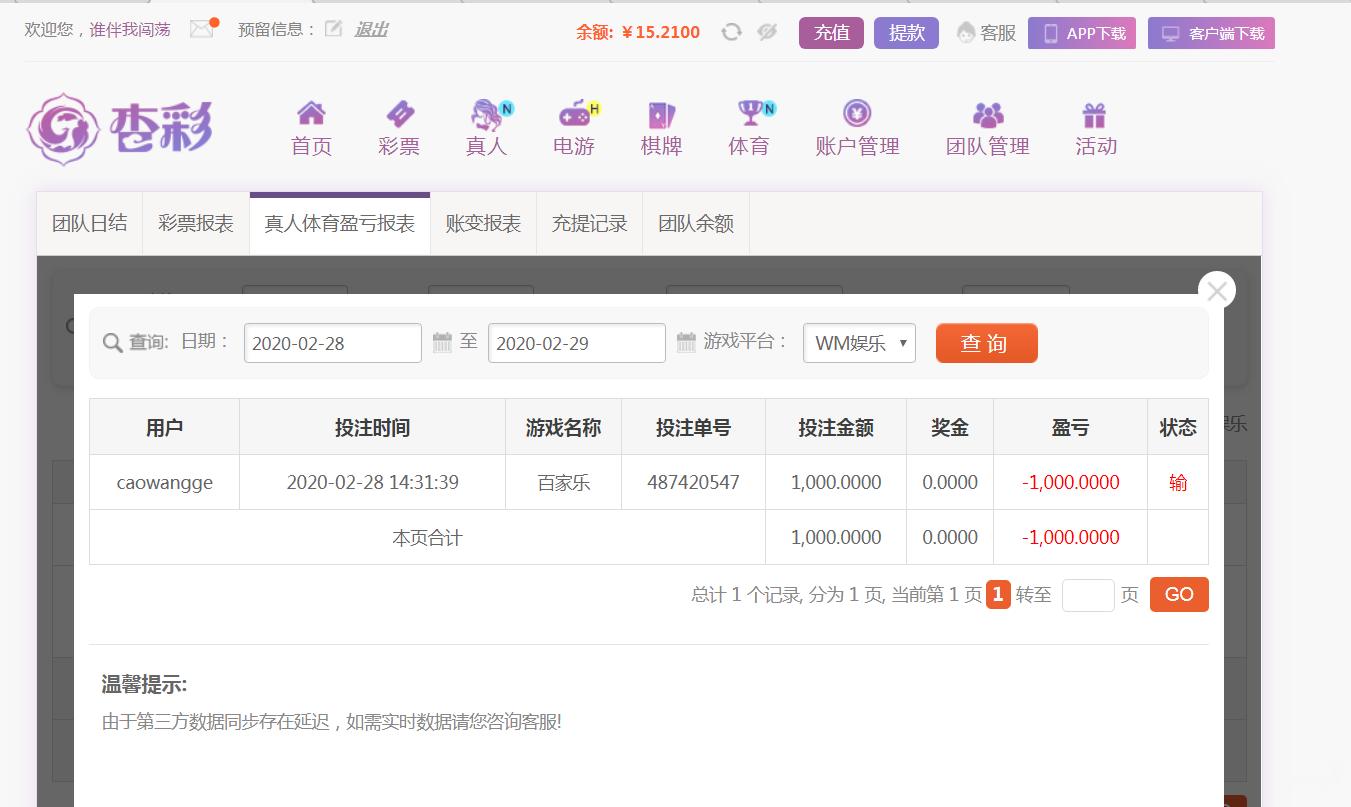The image size is (1351, 807).
Task: Click the 充值 recharge button
Action: coord(831,33)
